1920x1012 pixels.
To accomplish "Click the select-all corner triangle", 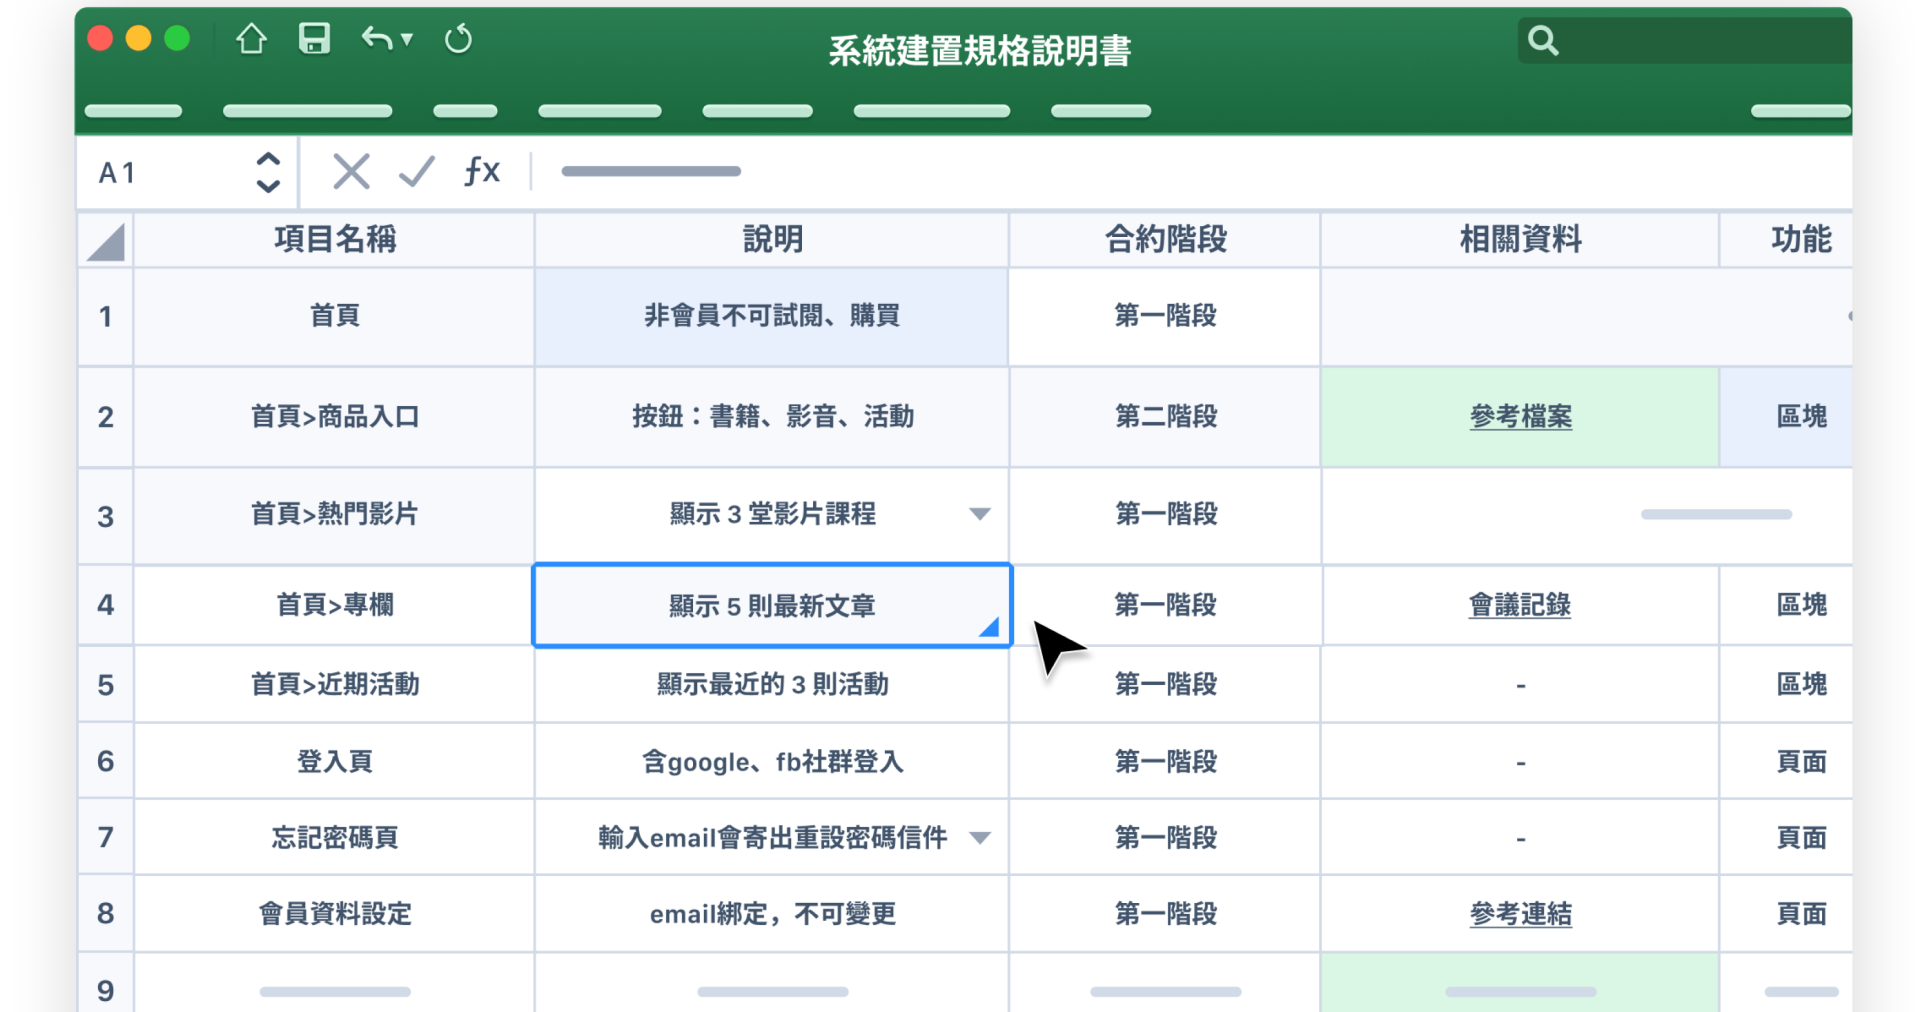I will 106,242.
